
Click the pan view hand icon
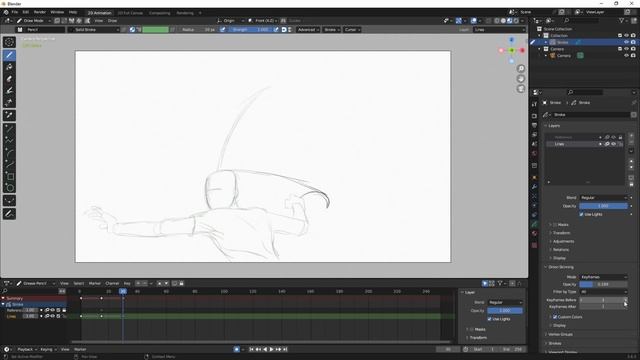[521, 79]
